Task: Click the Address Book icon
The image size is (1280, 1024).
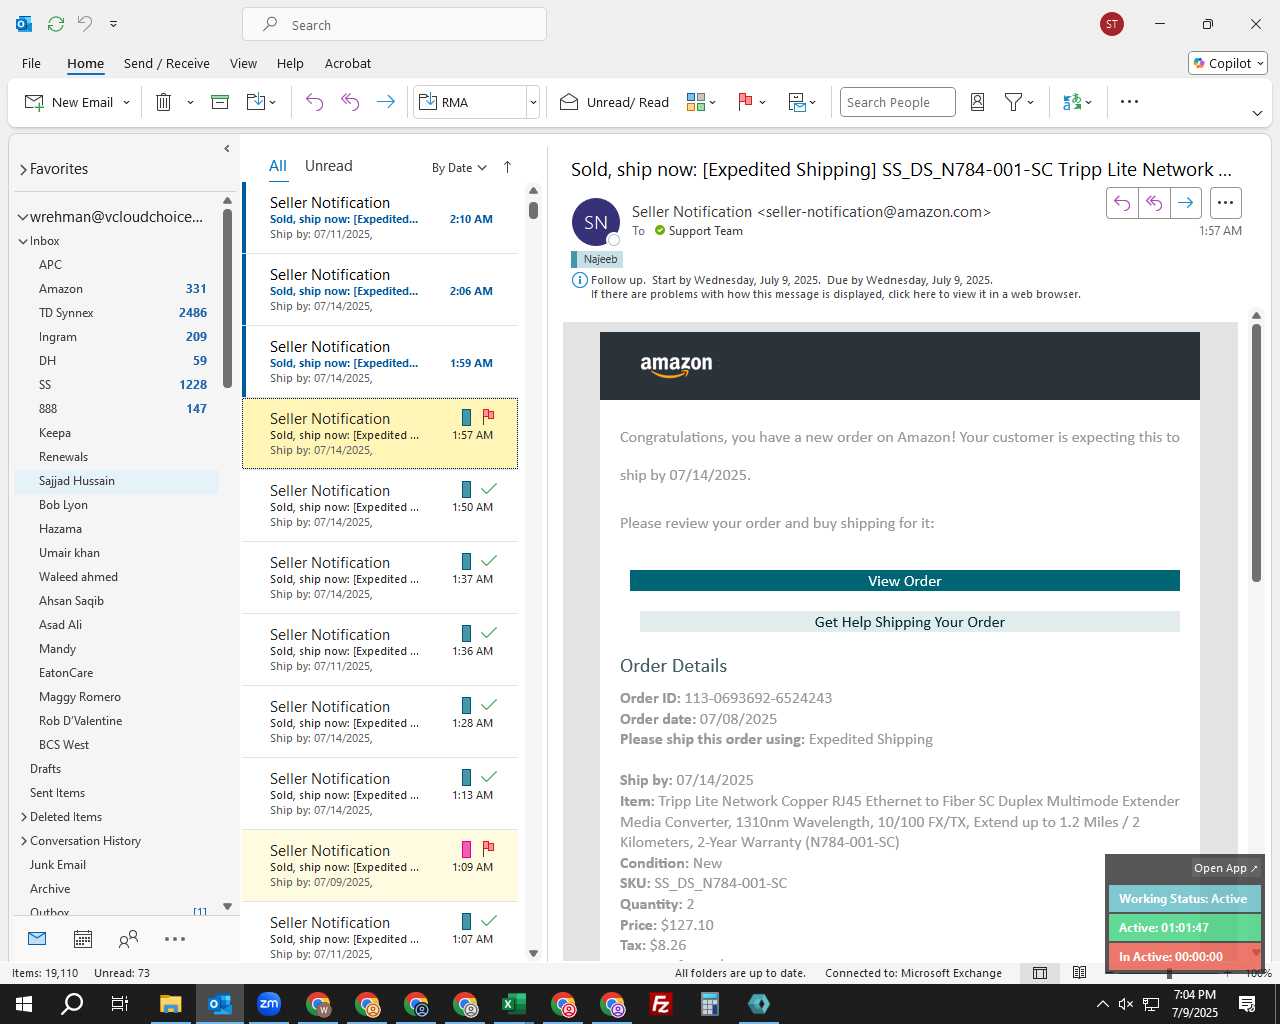Action: point(978,102)
